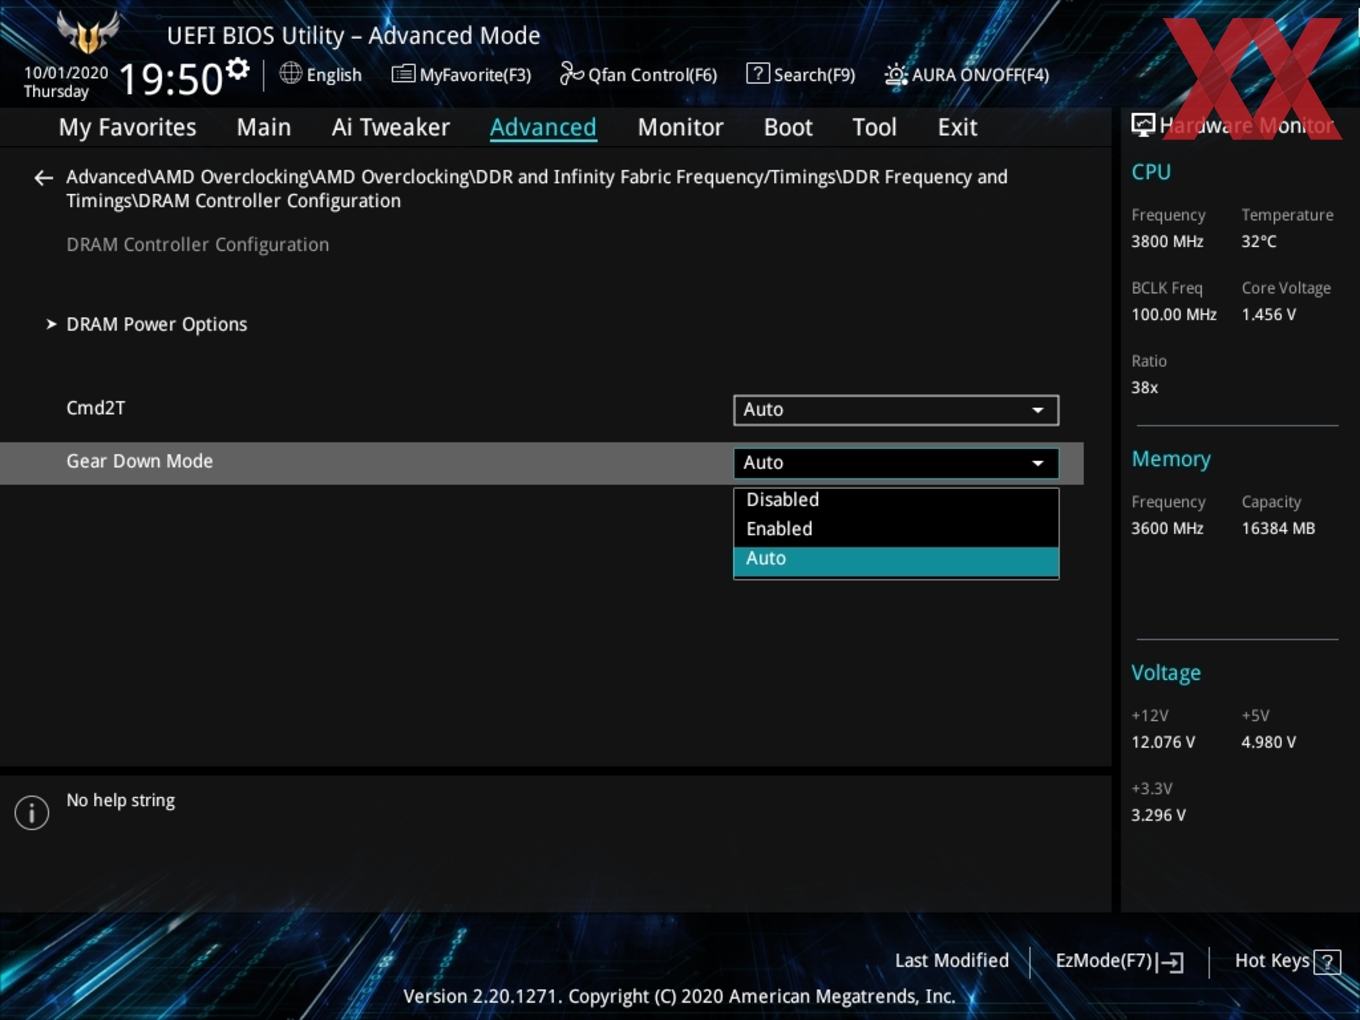1360x1020 pixels.
Task: Click the Ratio value 38x
Action: (x=1145, y=387)
